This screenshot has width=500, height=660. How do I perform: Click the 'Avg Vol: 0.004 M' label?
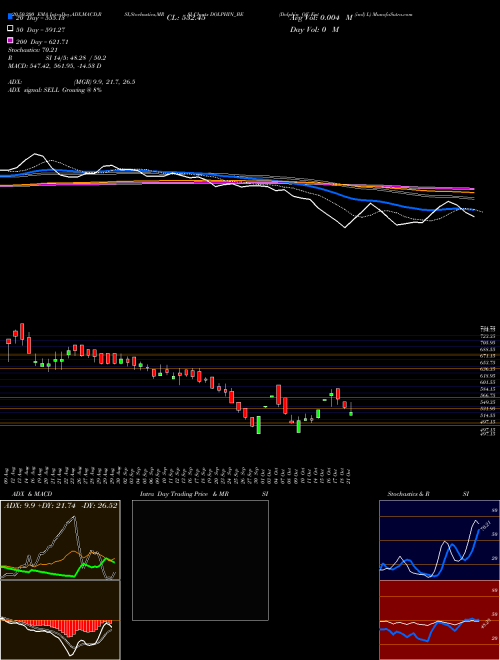click(x=321, y=18)
